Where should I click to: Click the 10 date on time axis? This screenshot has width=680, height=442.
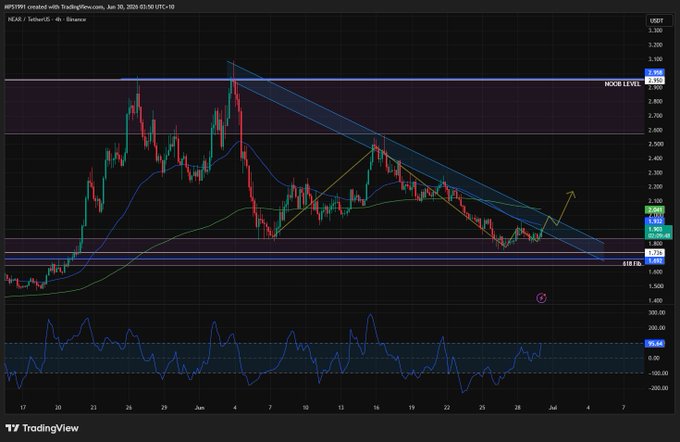[x=306, y=408]
